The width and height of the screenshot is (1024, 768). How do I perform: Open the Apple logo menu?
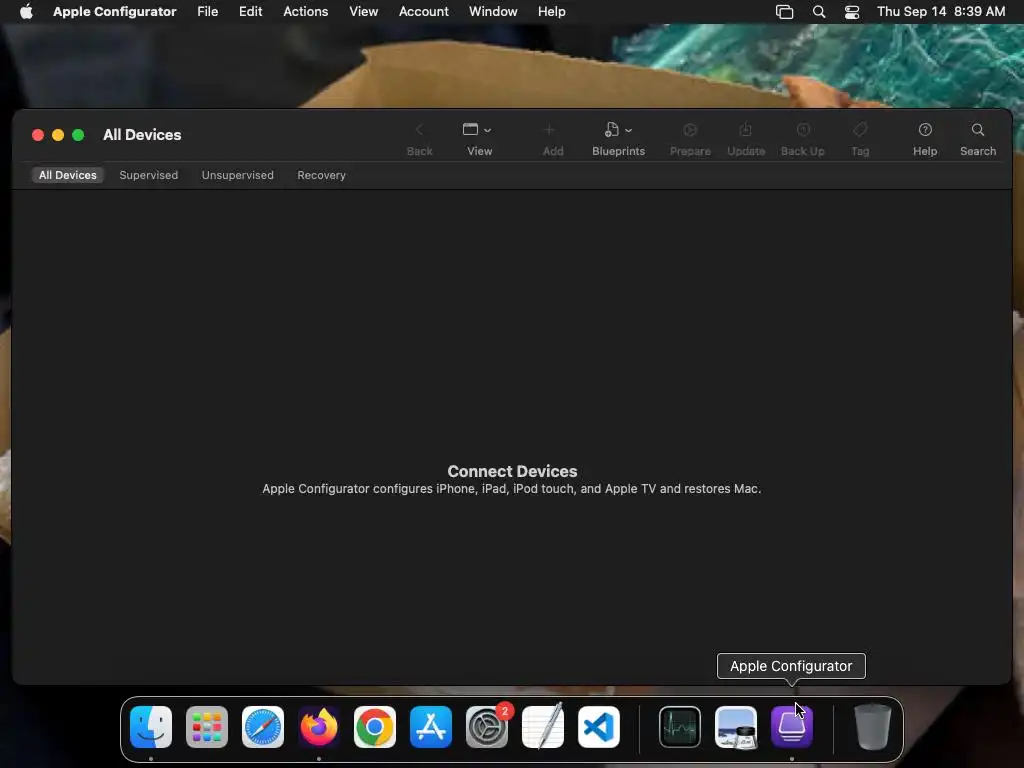click(x=26, y=11)
